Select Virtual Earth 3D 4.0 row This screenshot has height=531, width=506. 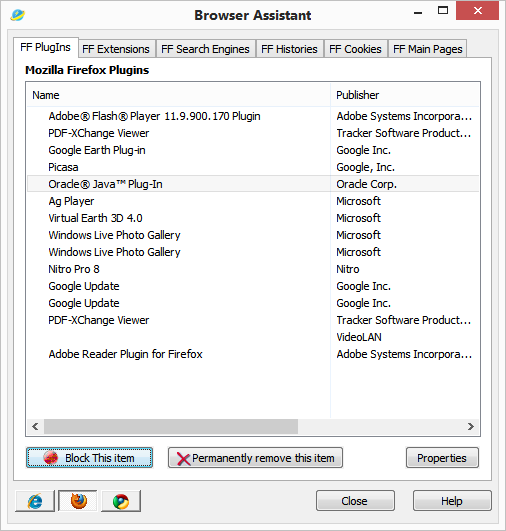click(253, 218)
